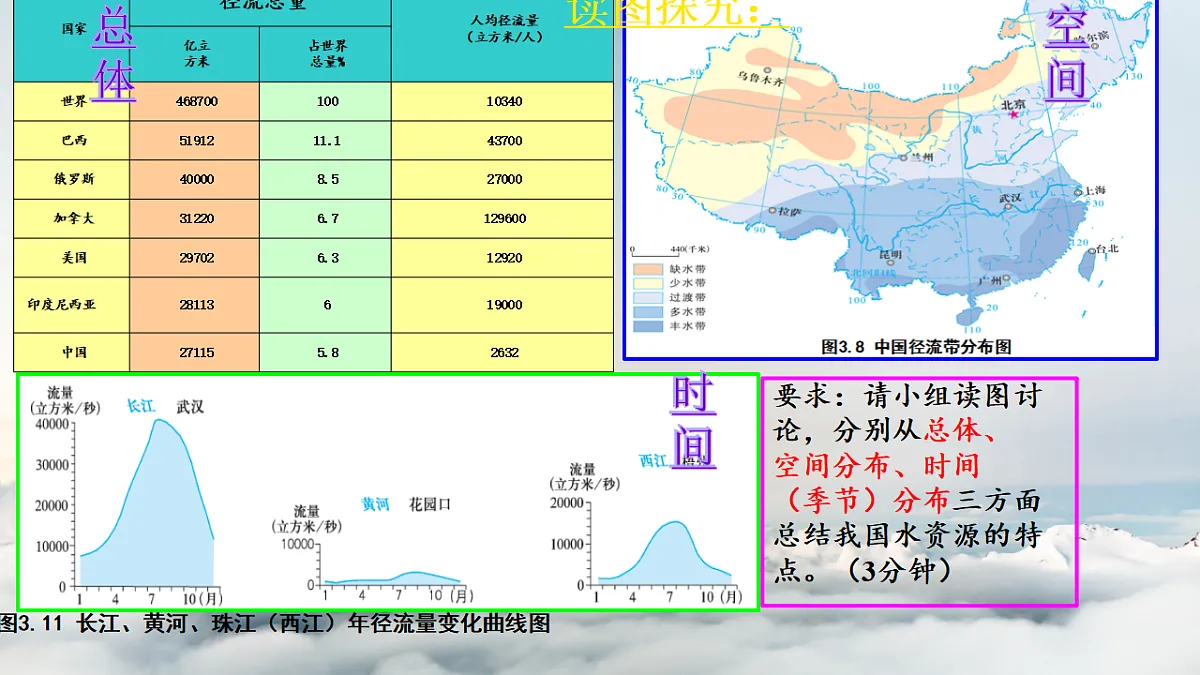The image size is (1200, 675).
Task: Click the 缺水带 legend color swatch
Action: click(647, 269)
